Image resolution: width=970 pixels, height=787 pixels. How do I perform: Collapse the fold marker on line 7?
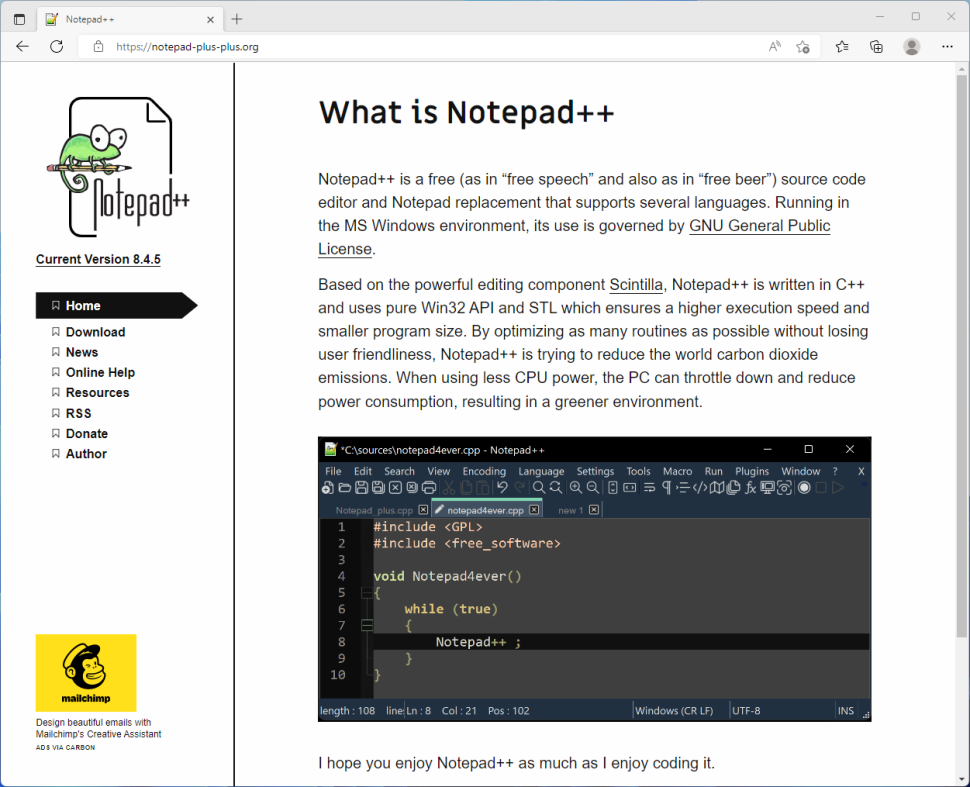pos(367,626)
